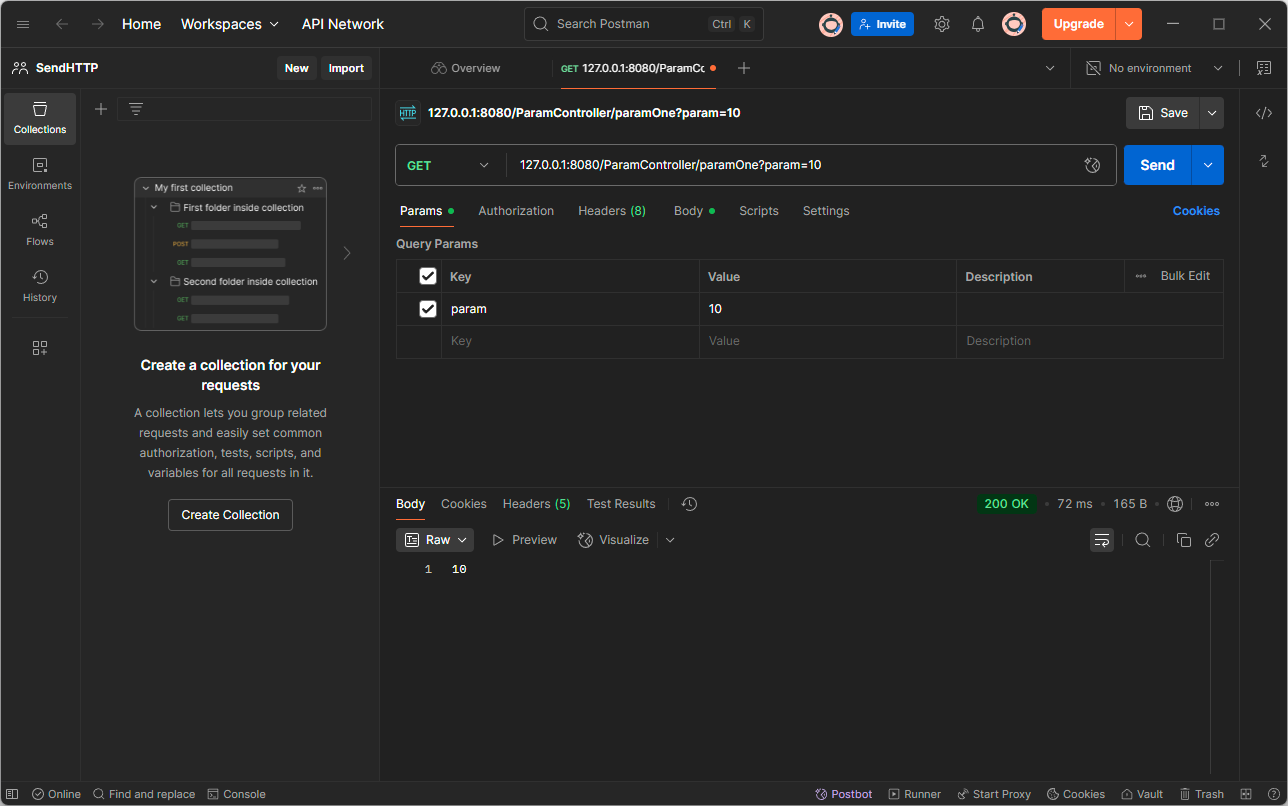Viewport: 1288px width, 806px height.
Task: Click the New button
Action: [297, 68]
